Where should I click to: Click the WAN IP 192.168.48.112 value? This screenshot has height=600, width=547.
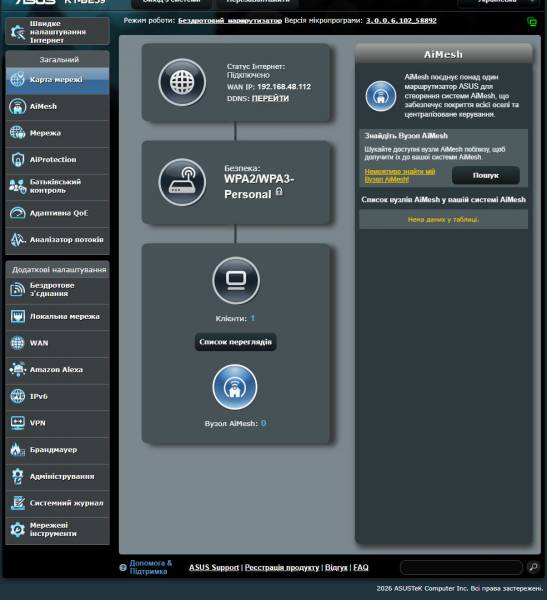point(284,87)
